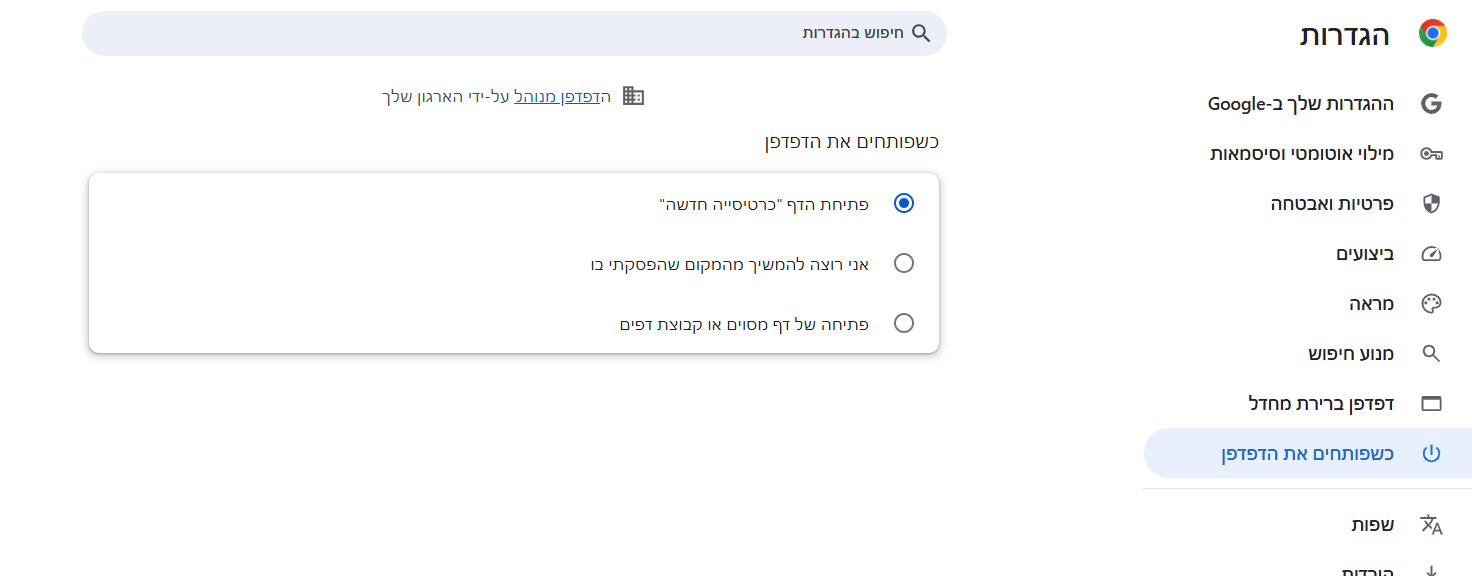Select the key icon for מילוי אוטומטי וסיסמאות
Viewport: 1472px width, 576px height.
(x=1432, y=153)
